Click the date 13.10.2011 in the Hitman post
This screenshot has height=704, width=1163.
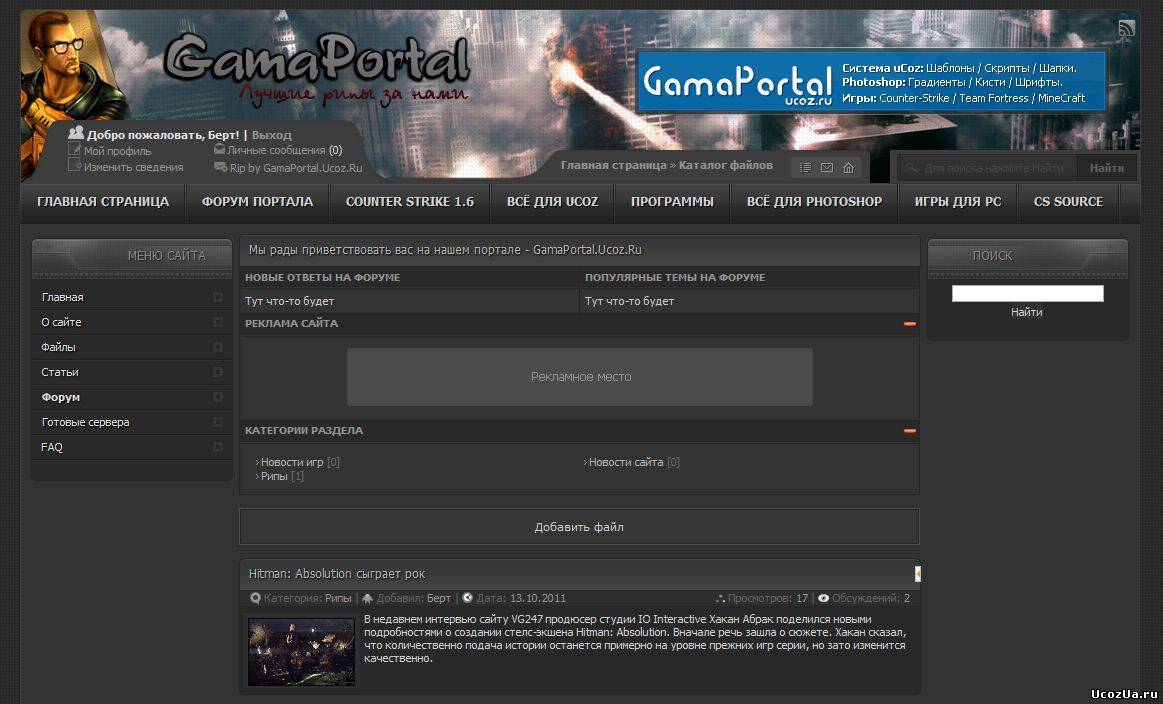click(538, 598)
